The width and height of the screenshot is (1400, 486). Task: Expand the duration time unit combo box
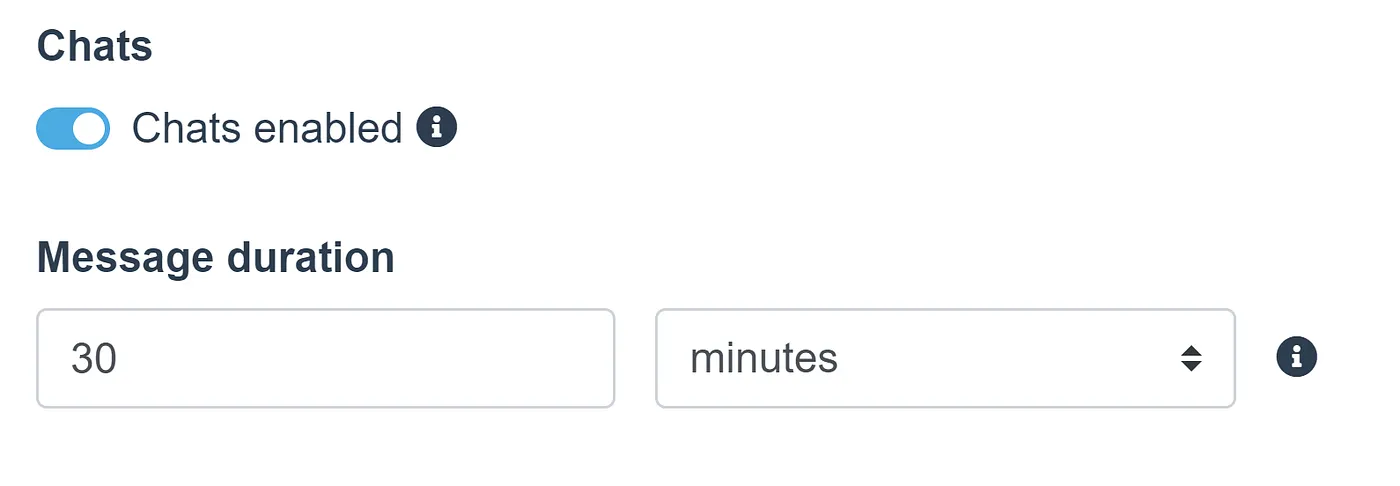pyautogui.click(x=944, y=358)
